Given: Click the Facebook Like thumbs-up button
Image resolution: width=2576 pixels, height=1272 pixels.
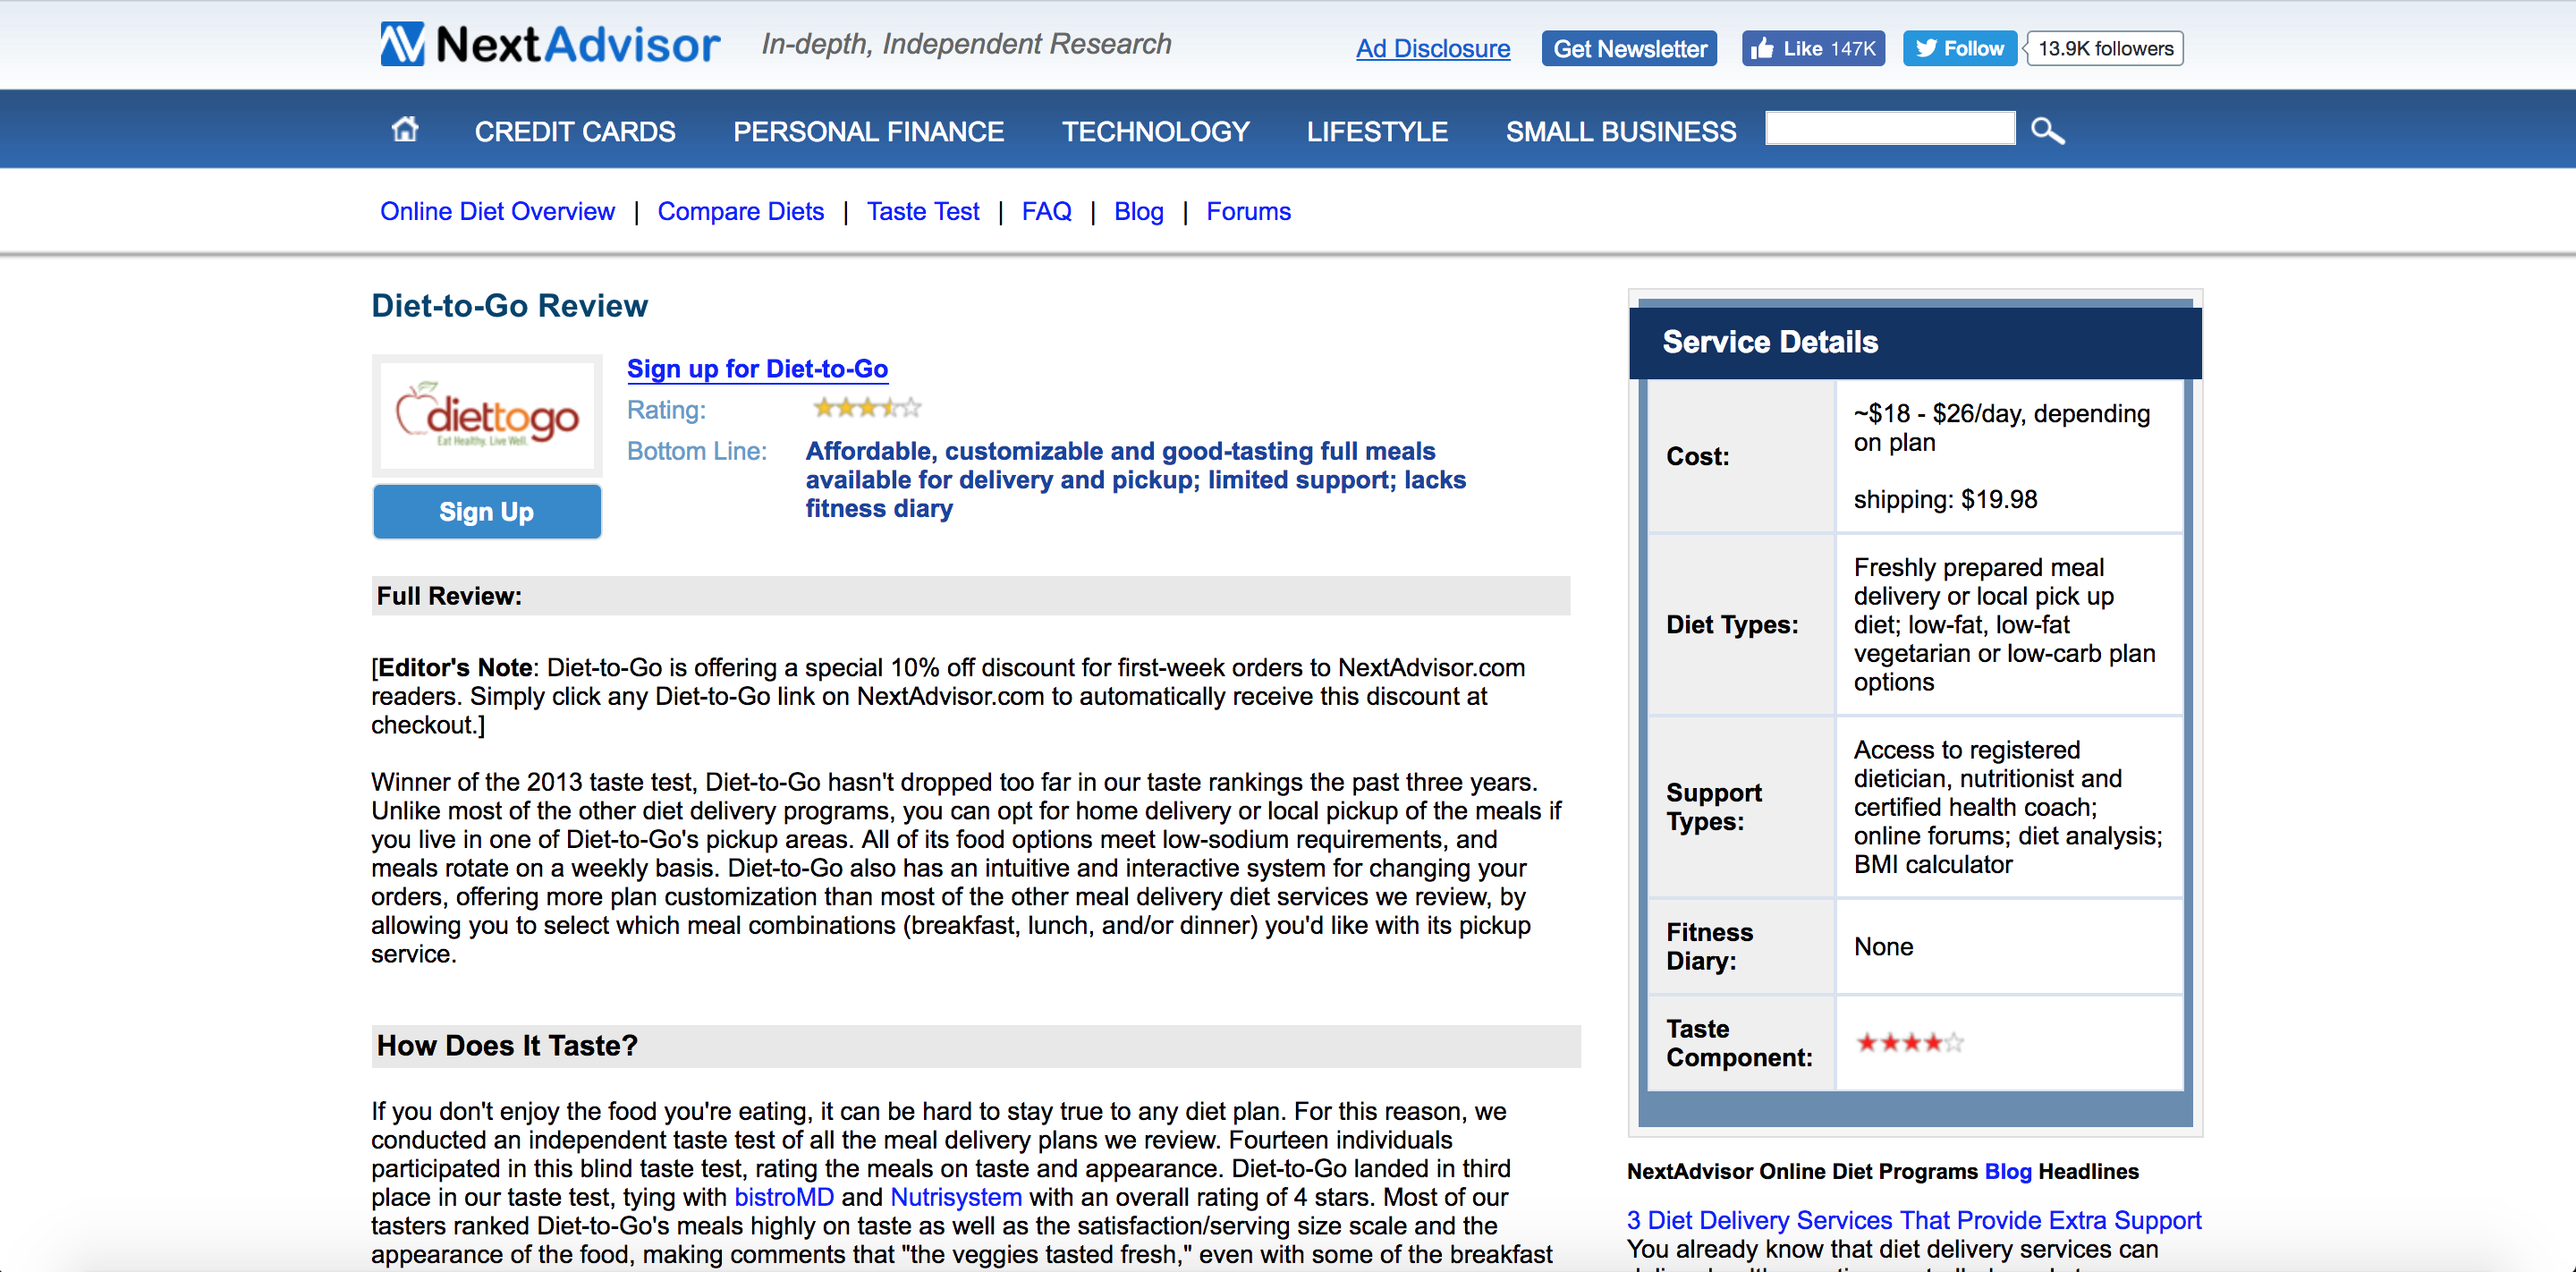Looking at the screenshot, I should 1813,48.
